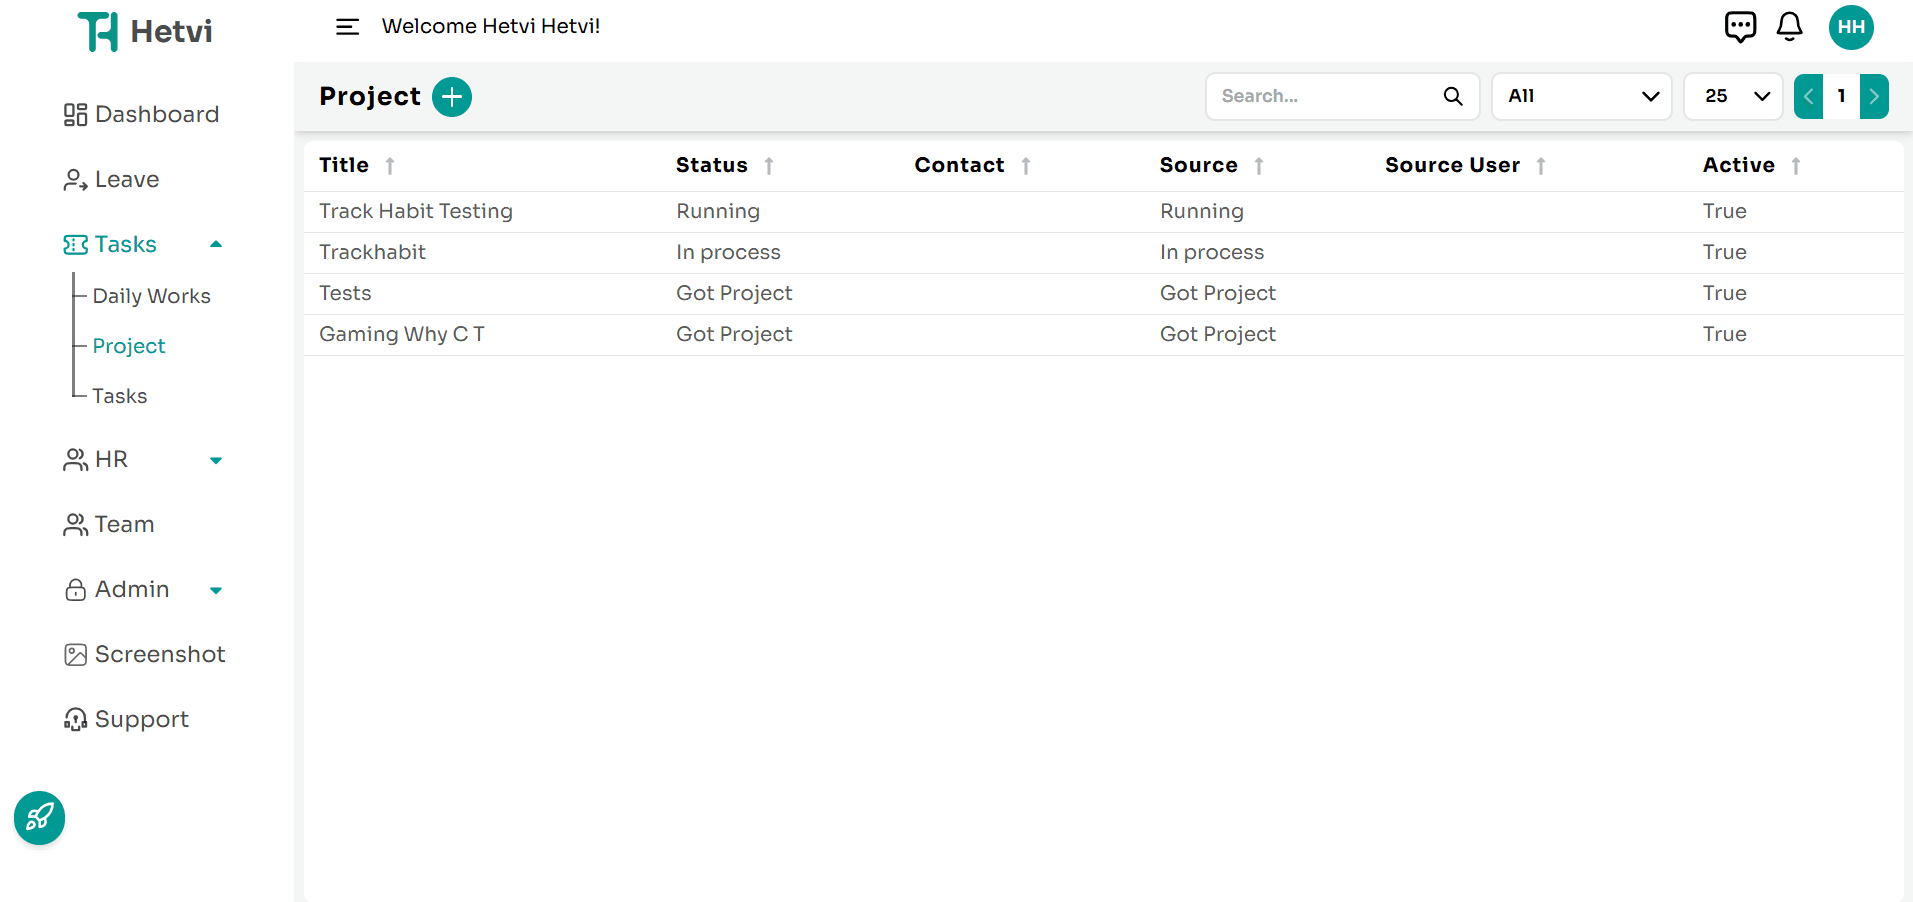Toggle the hamburger sidebar menu icon
1913x902 pixels.
point(347,27)
